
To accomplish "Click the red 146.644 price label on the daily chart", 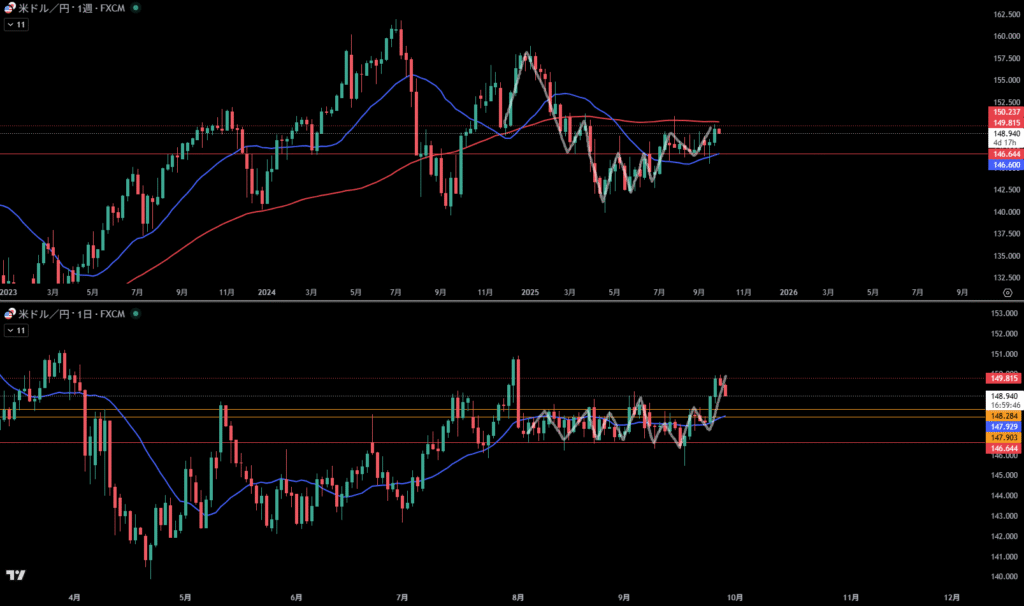I will [x=1004, y=450].
